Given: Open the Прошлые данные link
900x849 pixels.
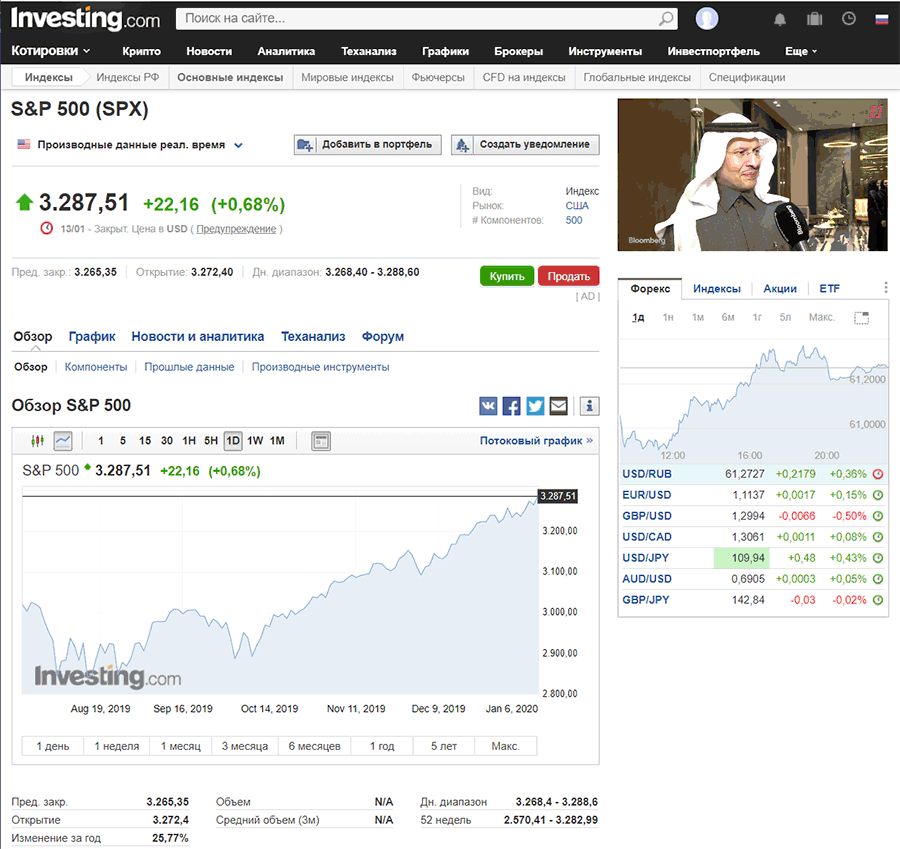Looking at the screenshot, I should click(189, 367).
